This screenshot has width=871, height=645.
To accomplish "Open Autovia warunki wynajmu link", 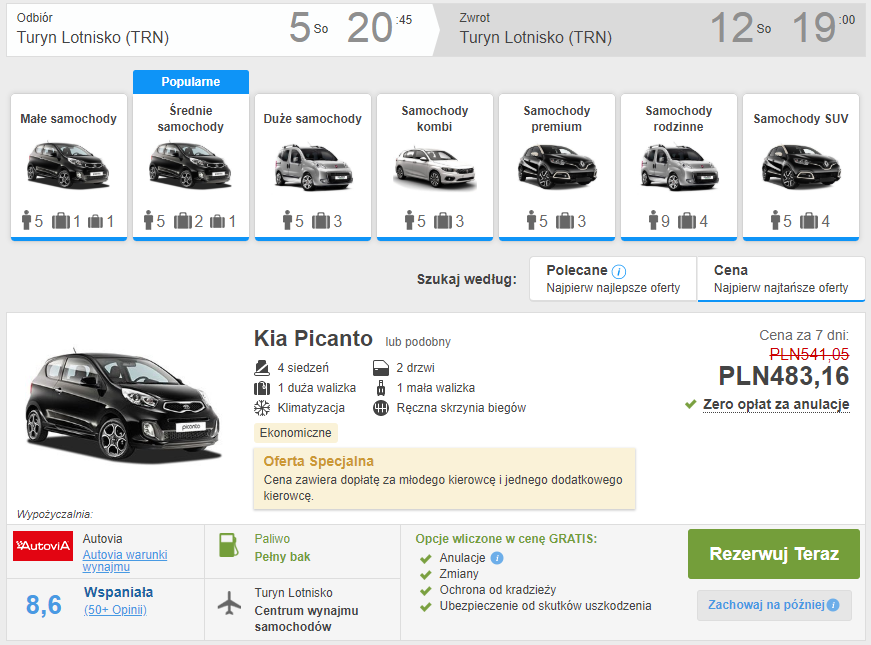I will [x=125, y=561].
